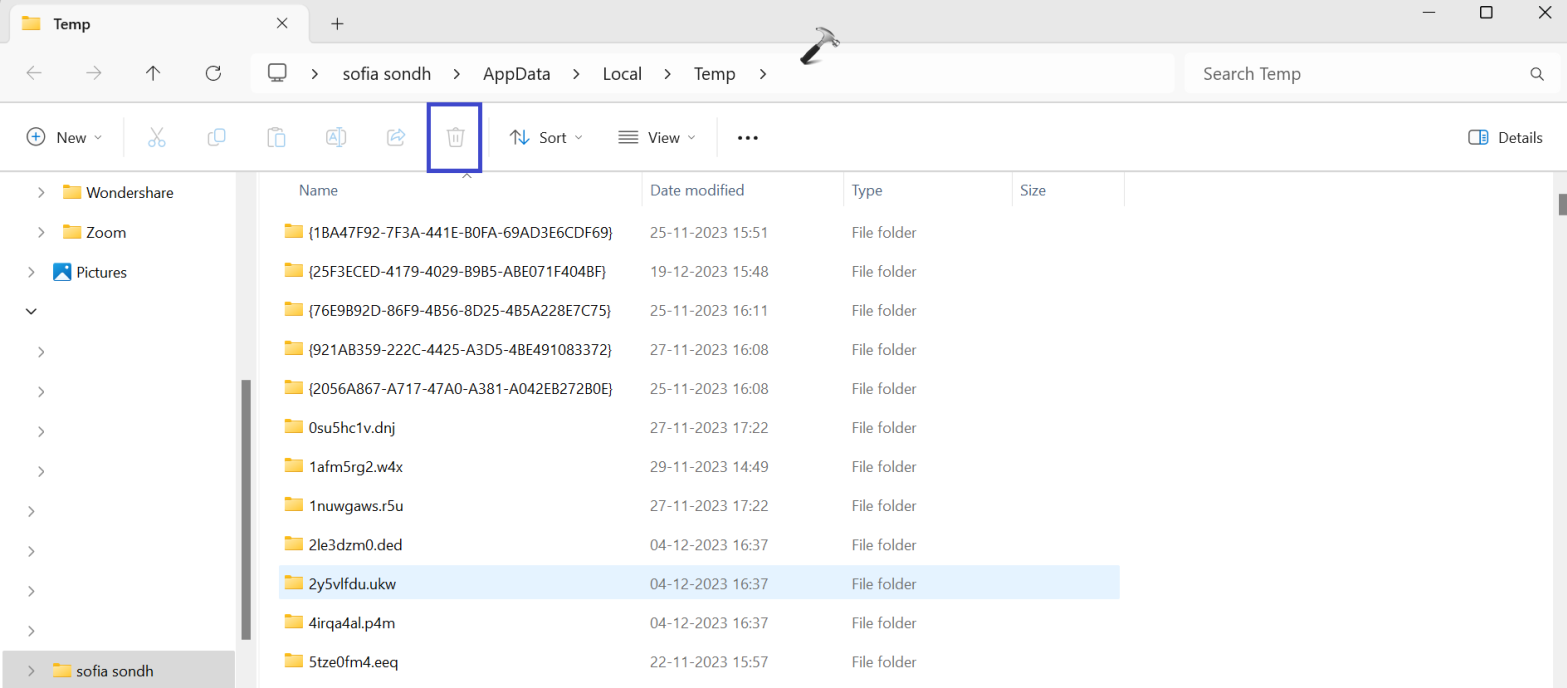
Task: Open the Share icon on the toolbar
Action: 395,137
